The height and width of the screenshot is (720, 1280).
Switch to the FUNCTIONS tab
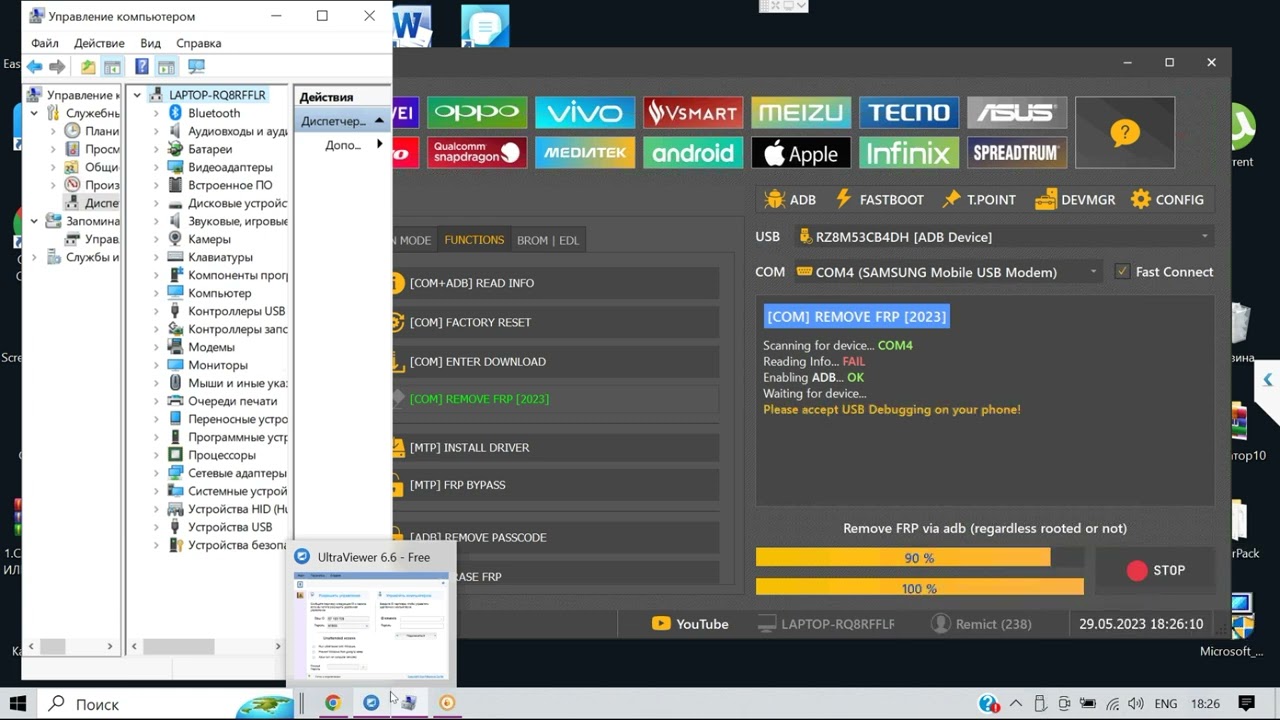474,240
